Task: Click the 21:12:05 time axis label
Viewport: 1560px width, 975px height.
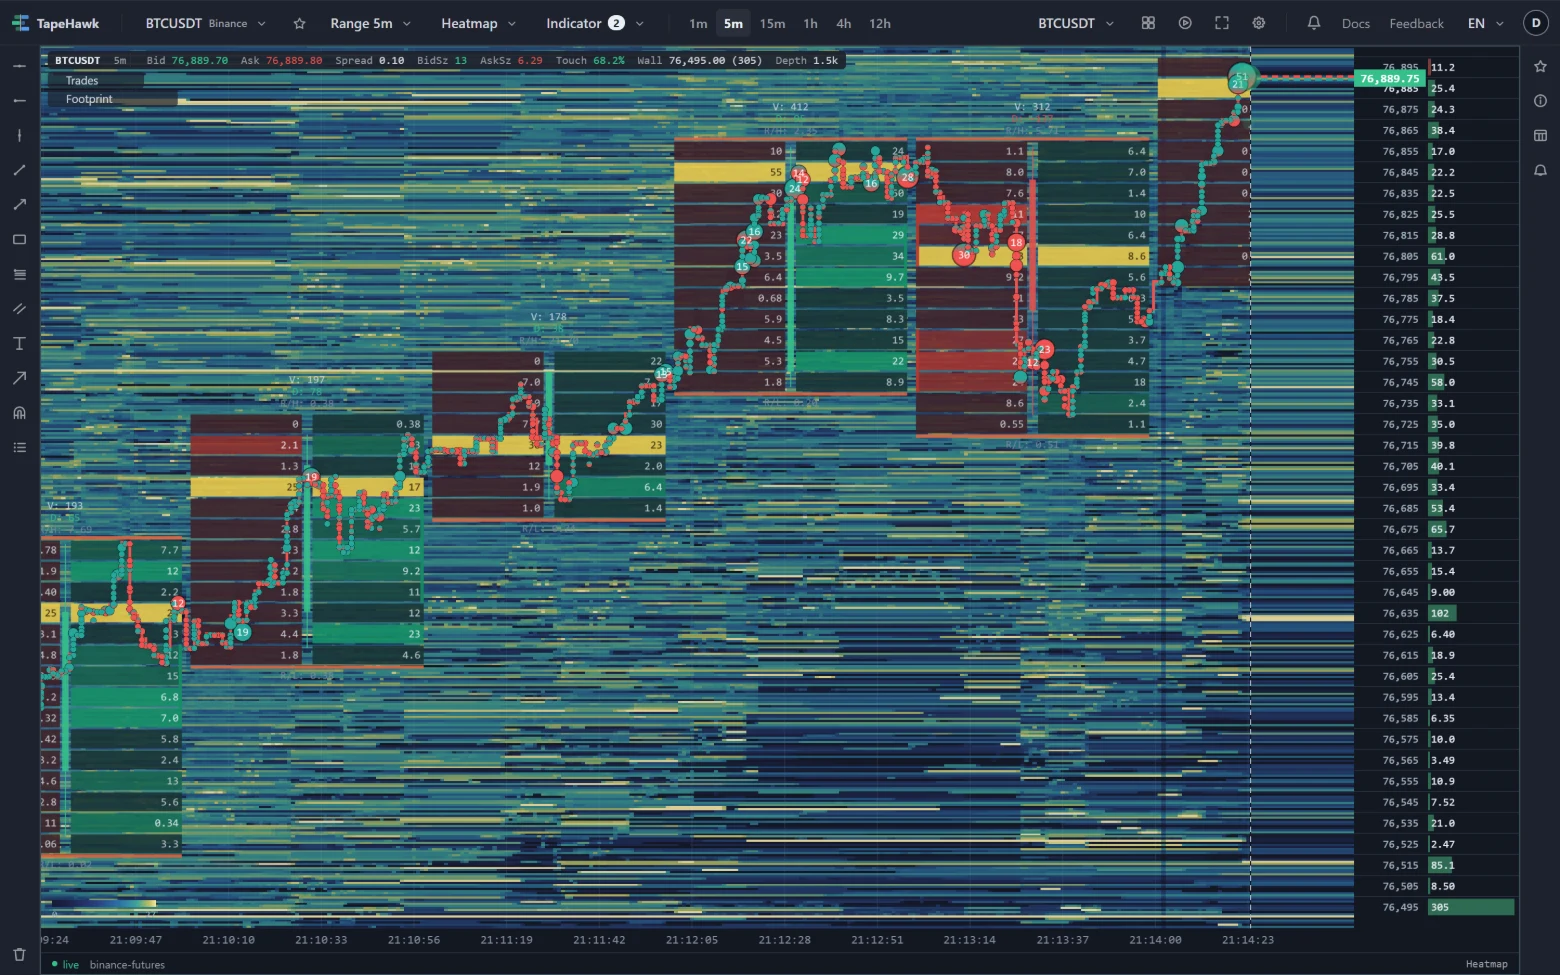Action: coord(692,940)
